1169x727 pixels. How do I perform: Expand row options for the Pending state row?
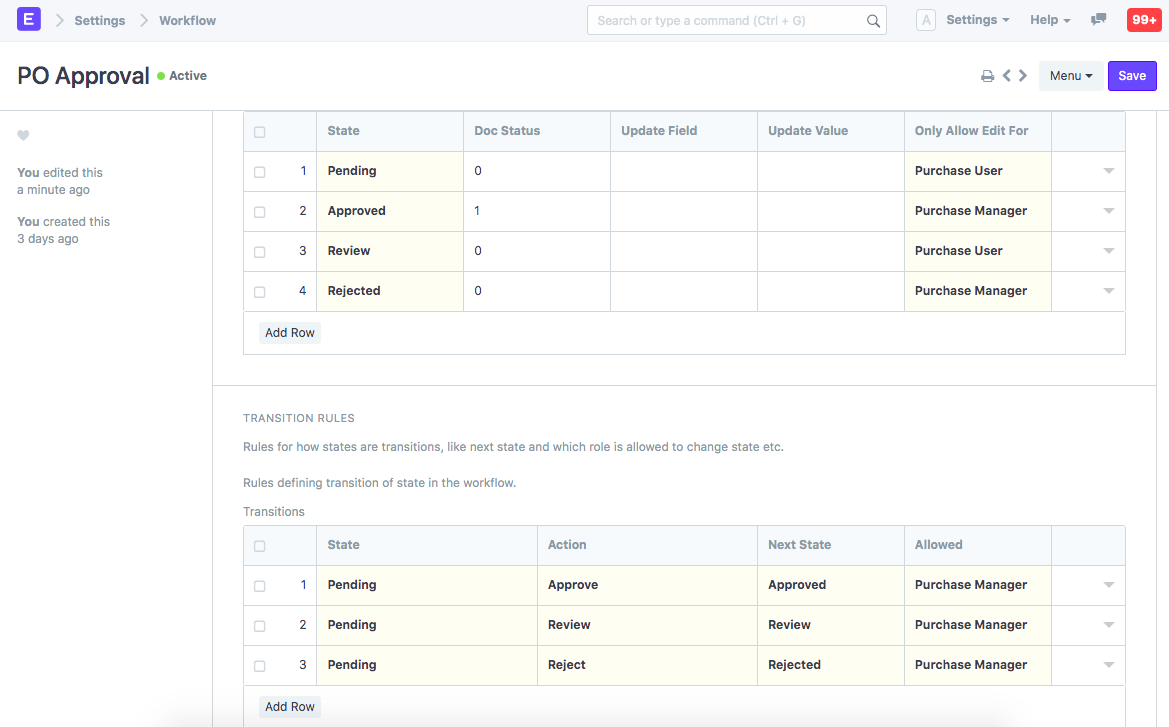[x=1108, y=170]
